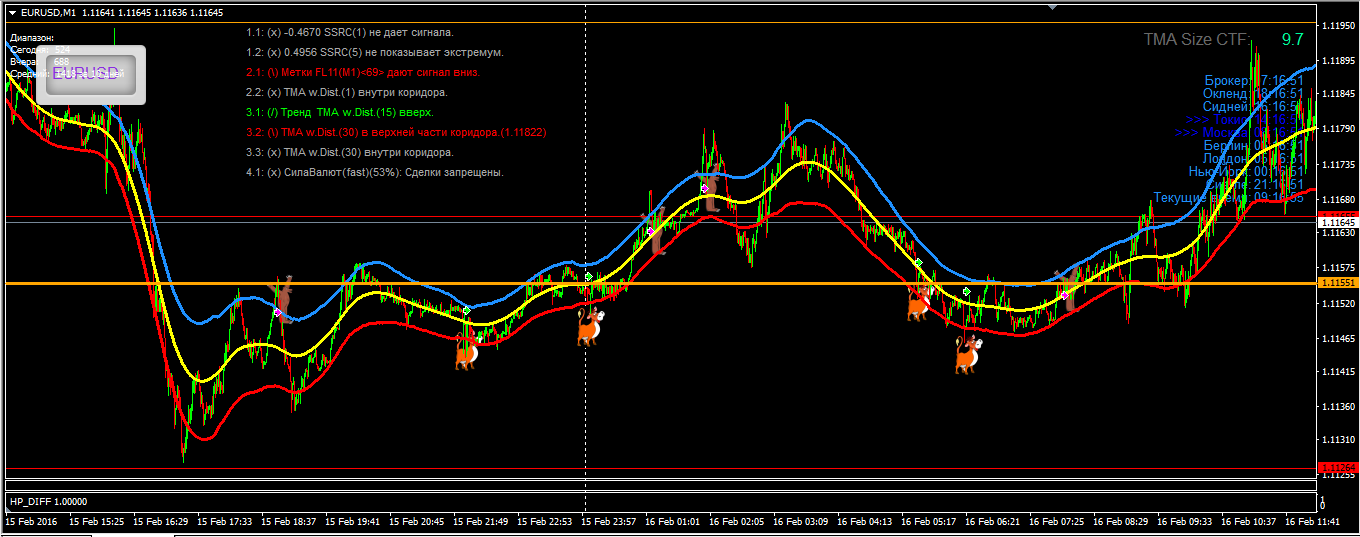Image resolution: width=1360 pixels, height=537 pixels.
Task: Click the 1.11950 price scale label
Action: (1339, 25)
